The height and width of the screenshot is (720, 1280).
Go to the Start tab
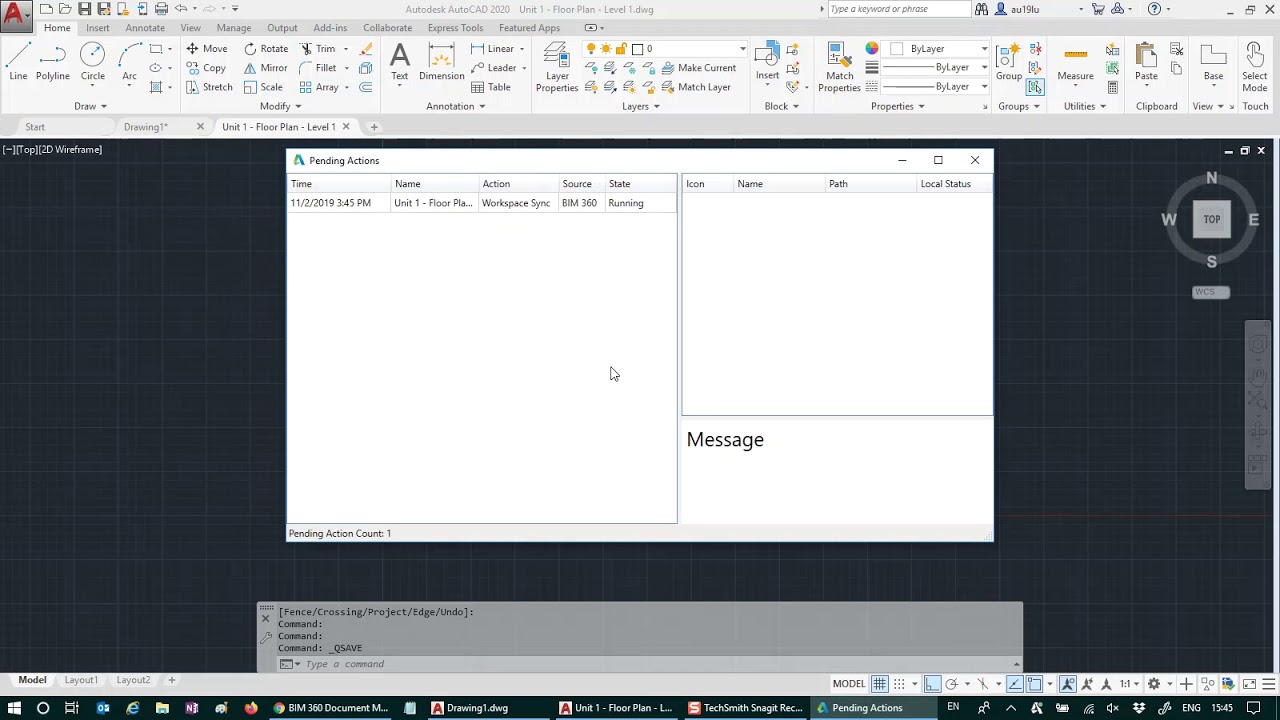[35, 127]
